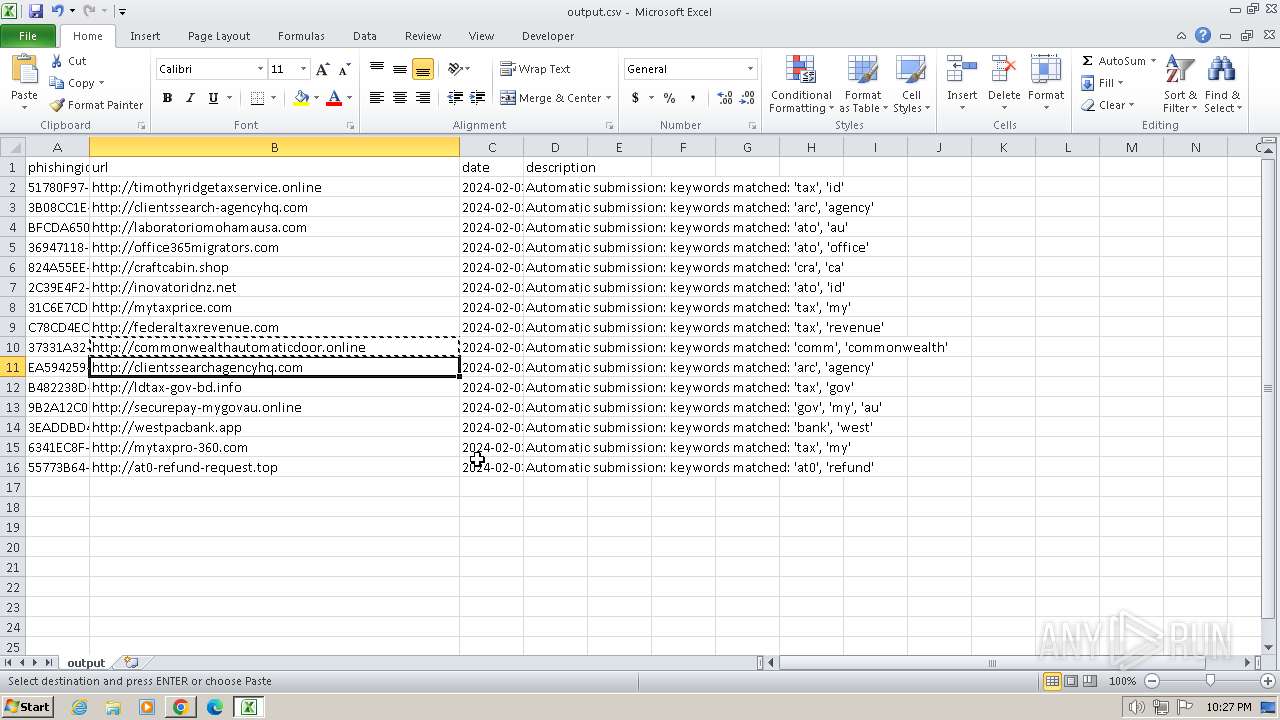Viewport: 1280px width, 720px height.
Task: Open Cell Styles gallery
Action: [911, 84]
